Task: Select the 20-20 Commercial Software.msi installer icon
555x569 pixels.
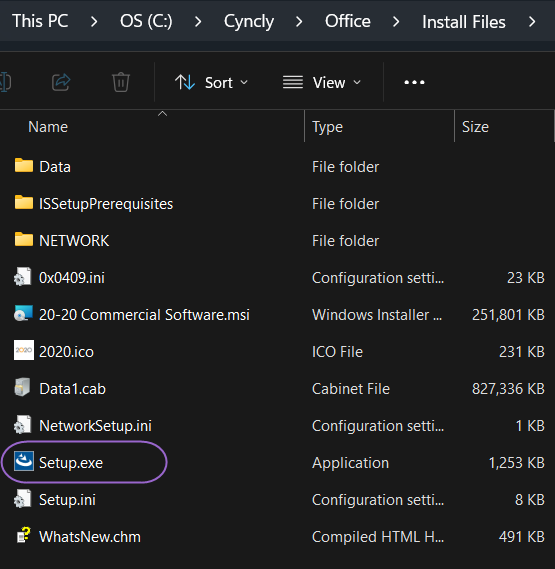Action: point(23,314)
